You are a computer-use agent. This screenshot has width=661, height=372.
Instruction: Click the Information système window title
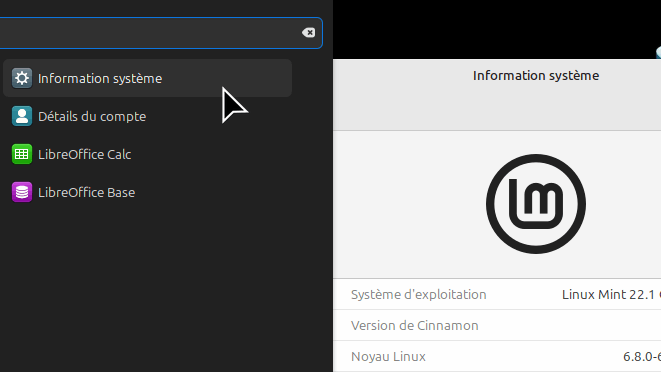pyautogui.click(x=536, y=75)
